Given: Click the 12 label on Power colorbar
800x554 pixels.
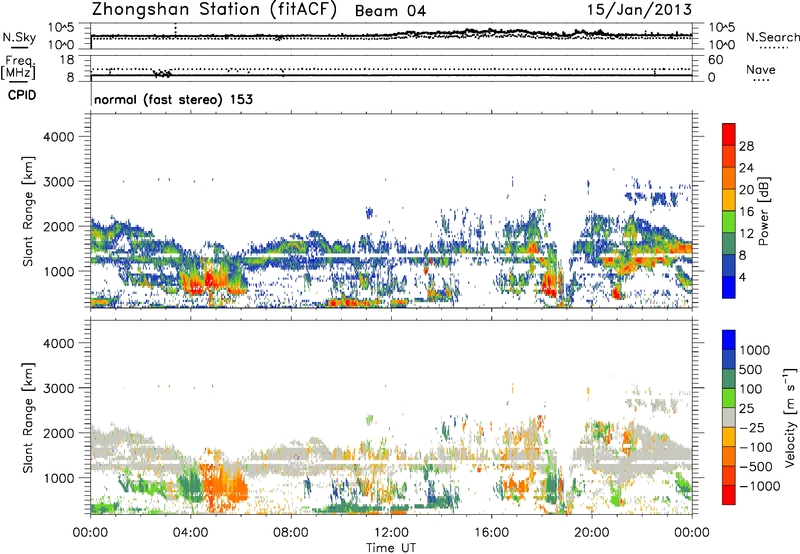Looking at the screenshot, I should tap(746, 234).
